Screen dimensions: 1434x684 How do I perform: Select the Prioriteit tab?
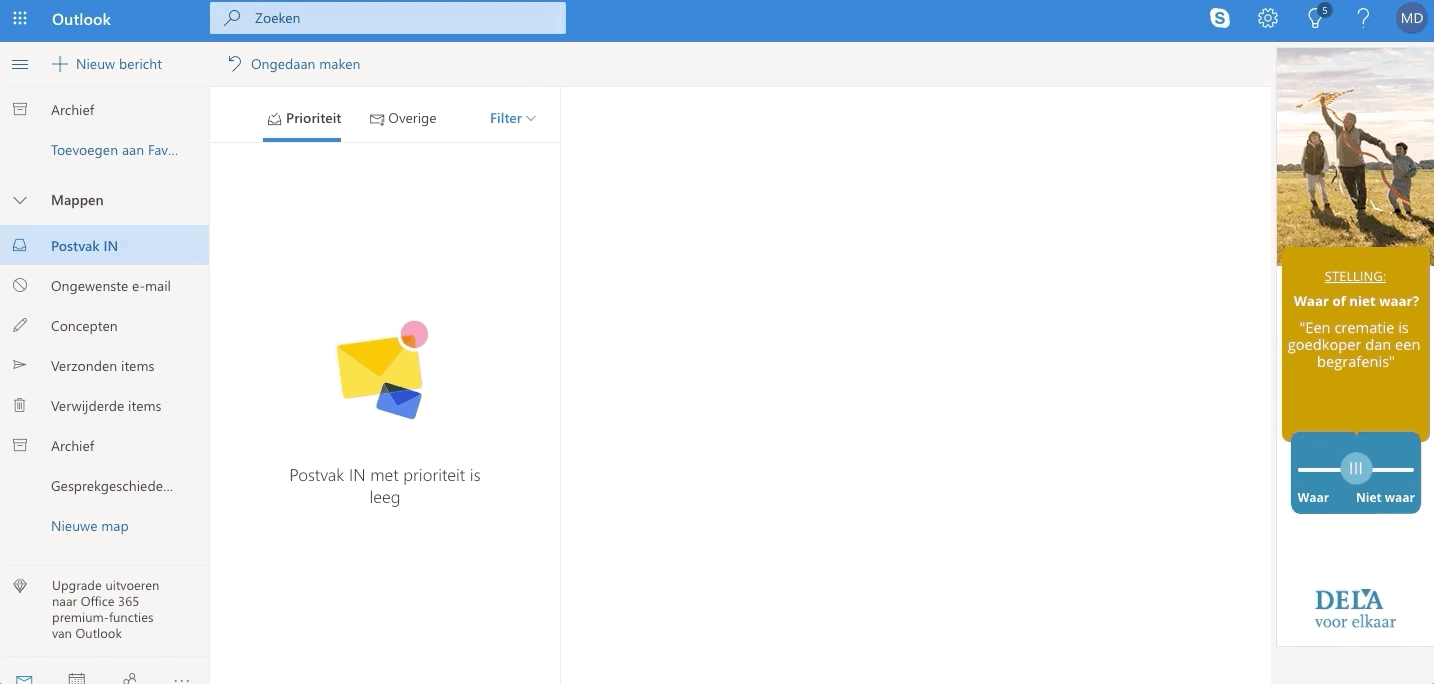303,118
